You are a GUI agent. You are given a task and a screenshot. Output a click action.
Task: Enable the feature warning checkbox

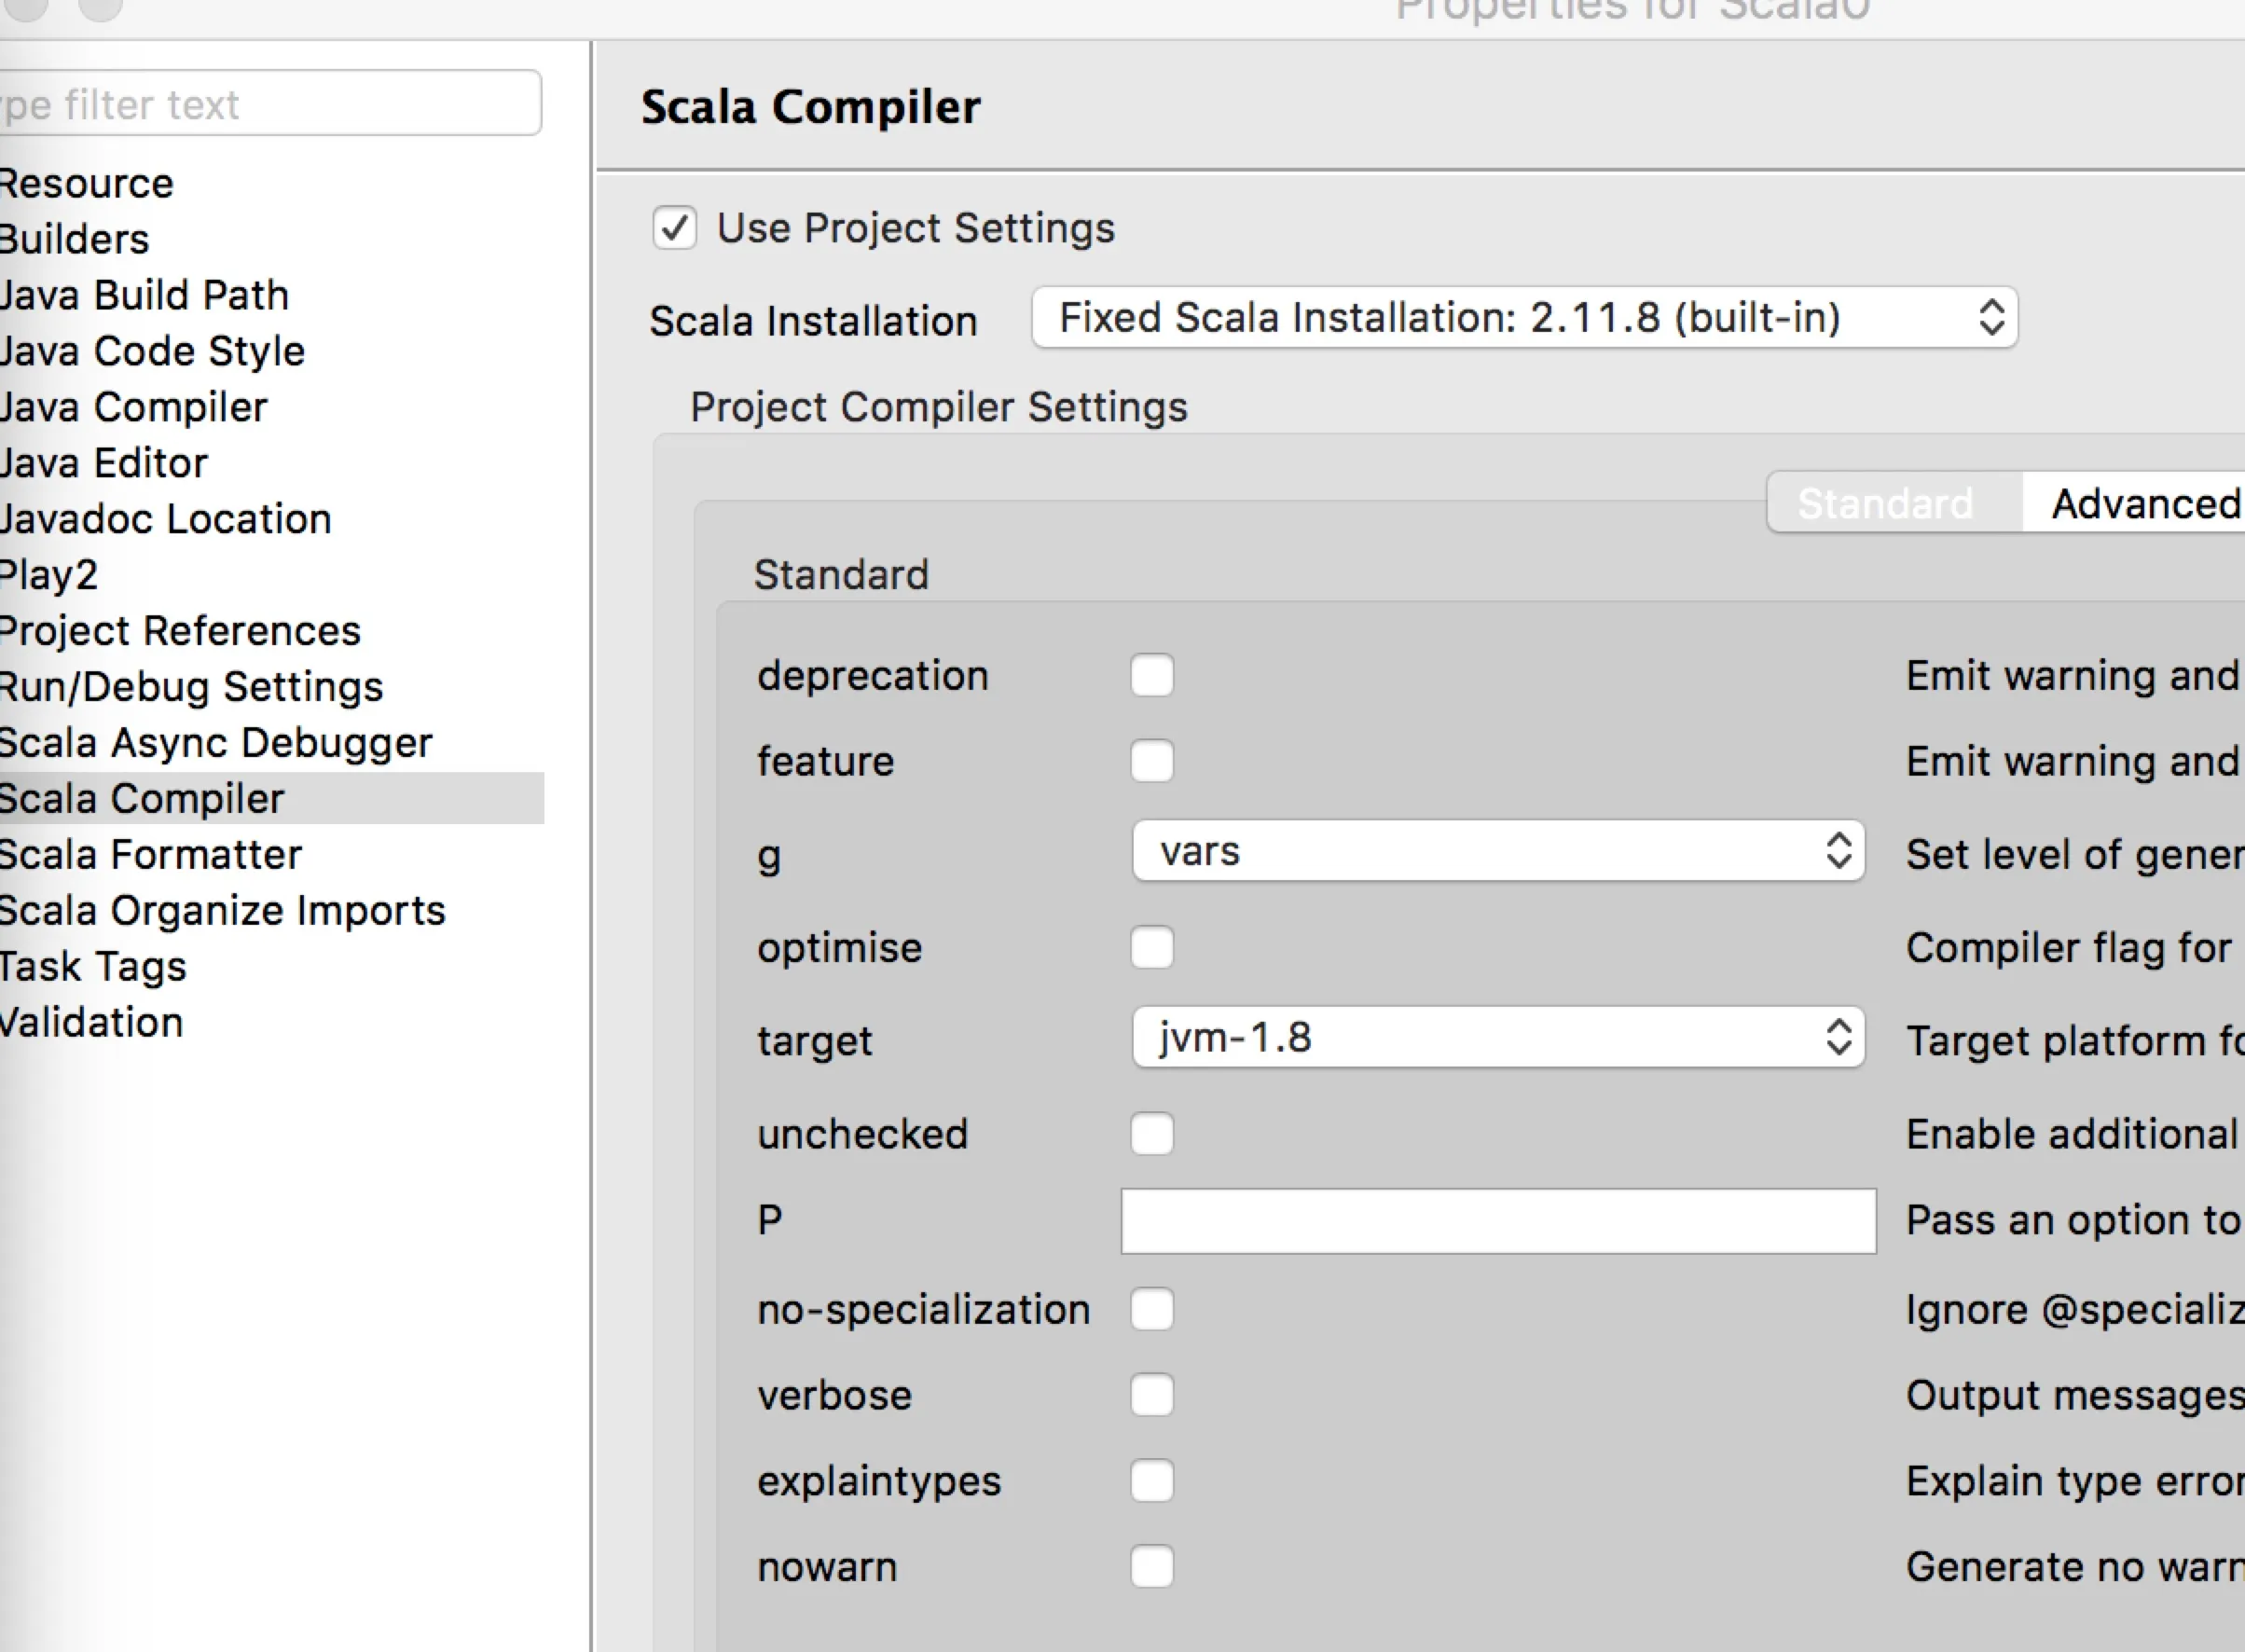pyautogui.click(x=1151, y=762)
